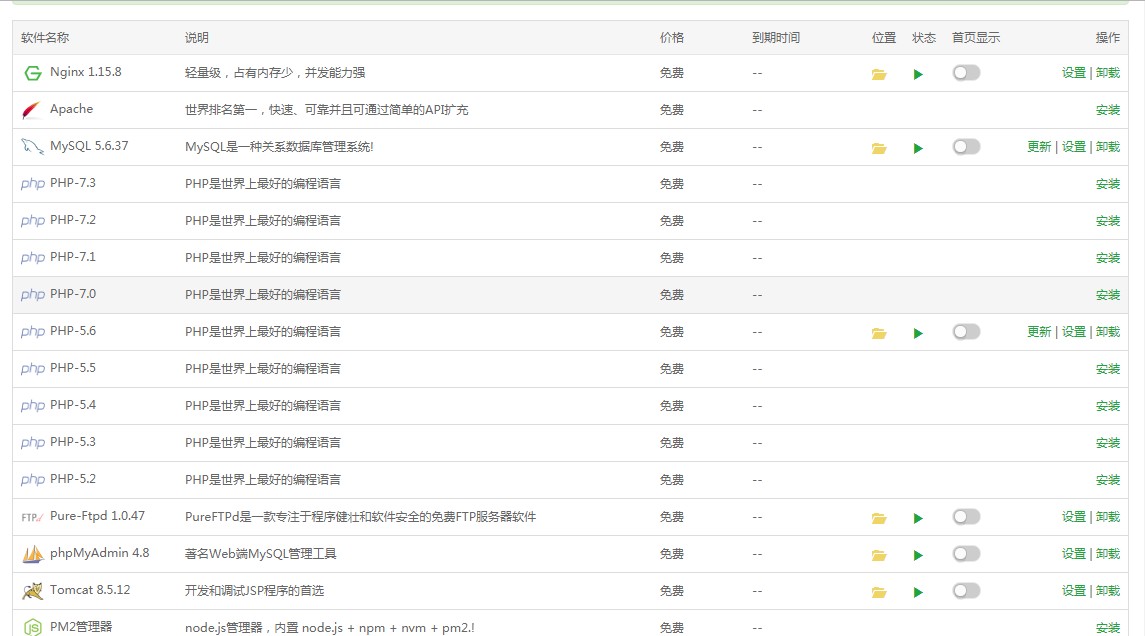Click the MySQL 5.6.37 status arrow

pyautogui.click(x=918, y=148)
